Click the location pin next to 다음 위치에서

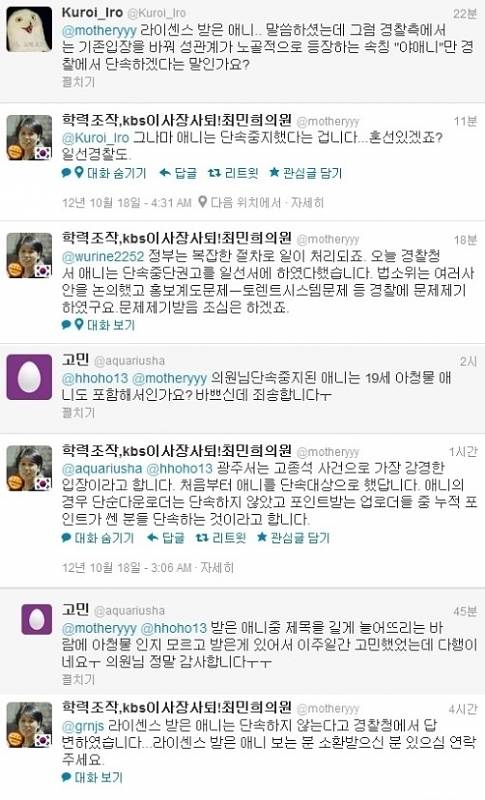(x=202, y=202)
